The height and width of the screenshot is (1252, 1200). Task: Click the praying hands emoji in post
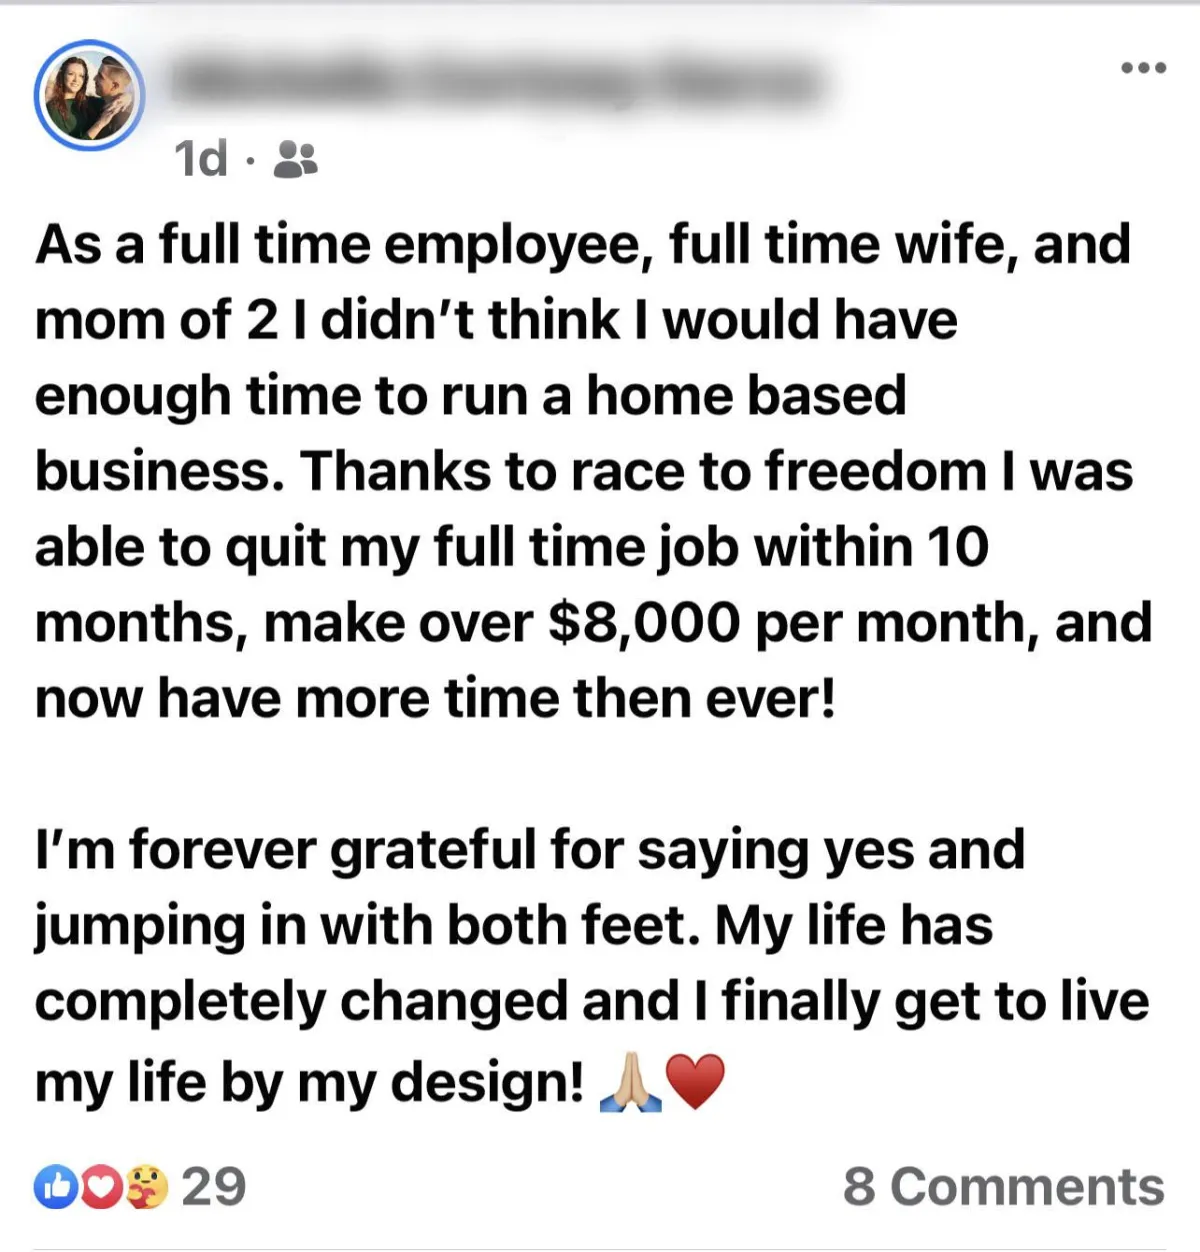629,1085
